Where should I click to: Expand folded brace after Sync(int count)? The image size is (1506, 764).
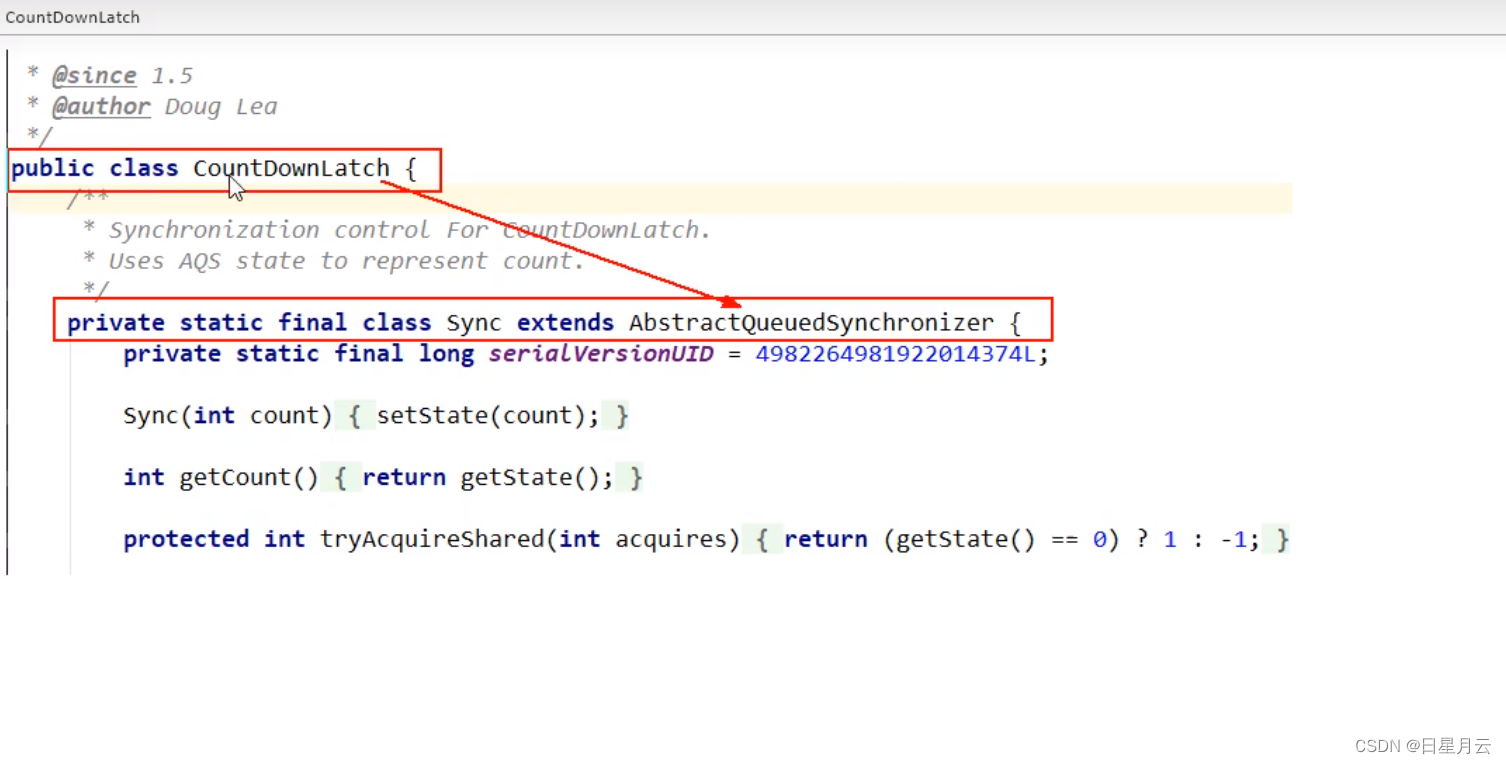coord(355,416)
